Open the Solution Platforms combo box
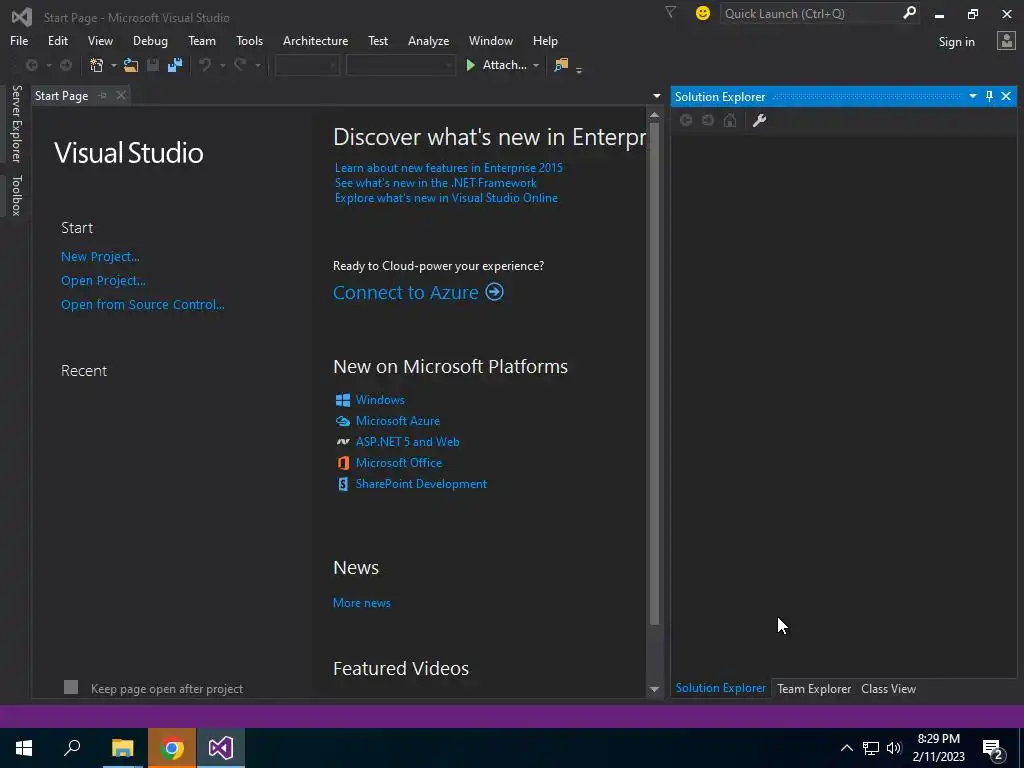Image resolution: width=1024 pixels, height=768 pixels. pos(400,65)
